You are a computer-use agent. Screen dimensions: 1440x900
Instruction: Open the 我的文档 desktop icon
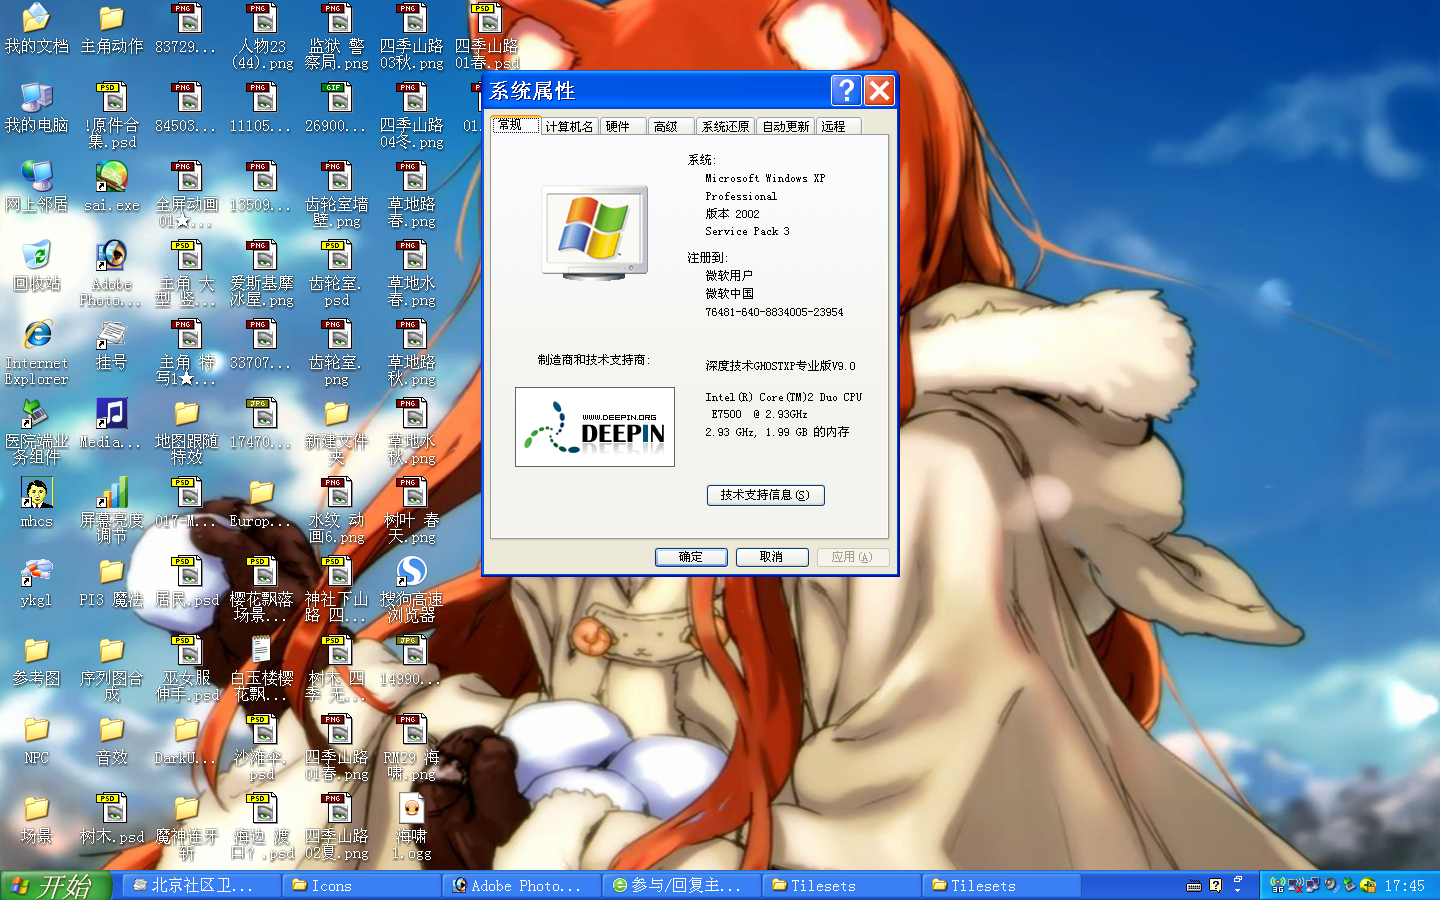pos(36,28)
